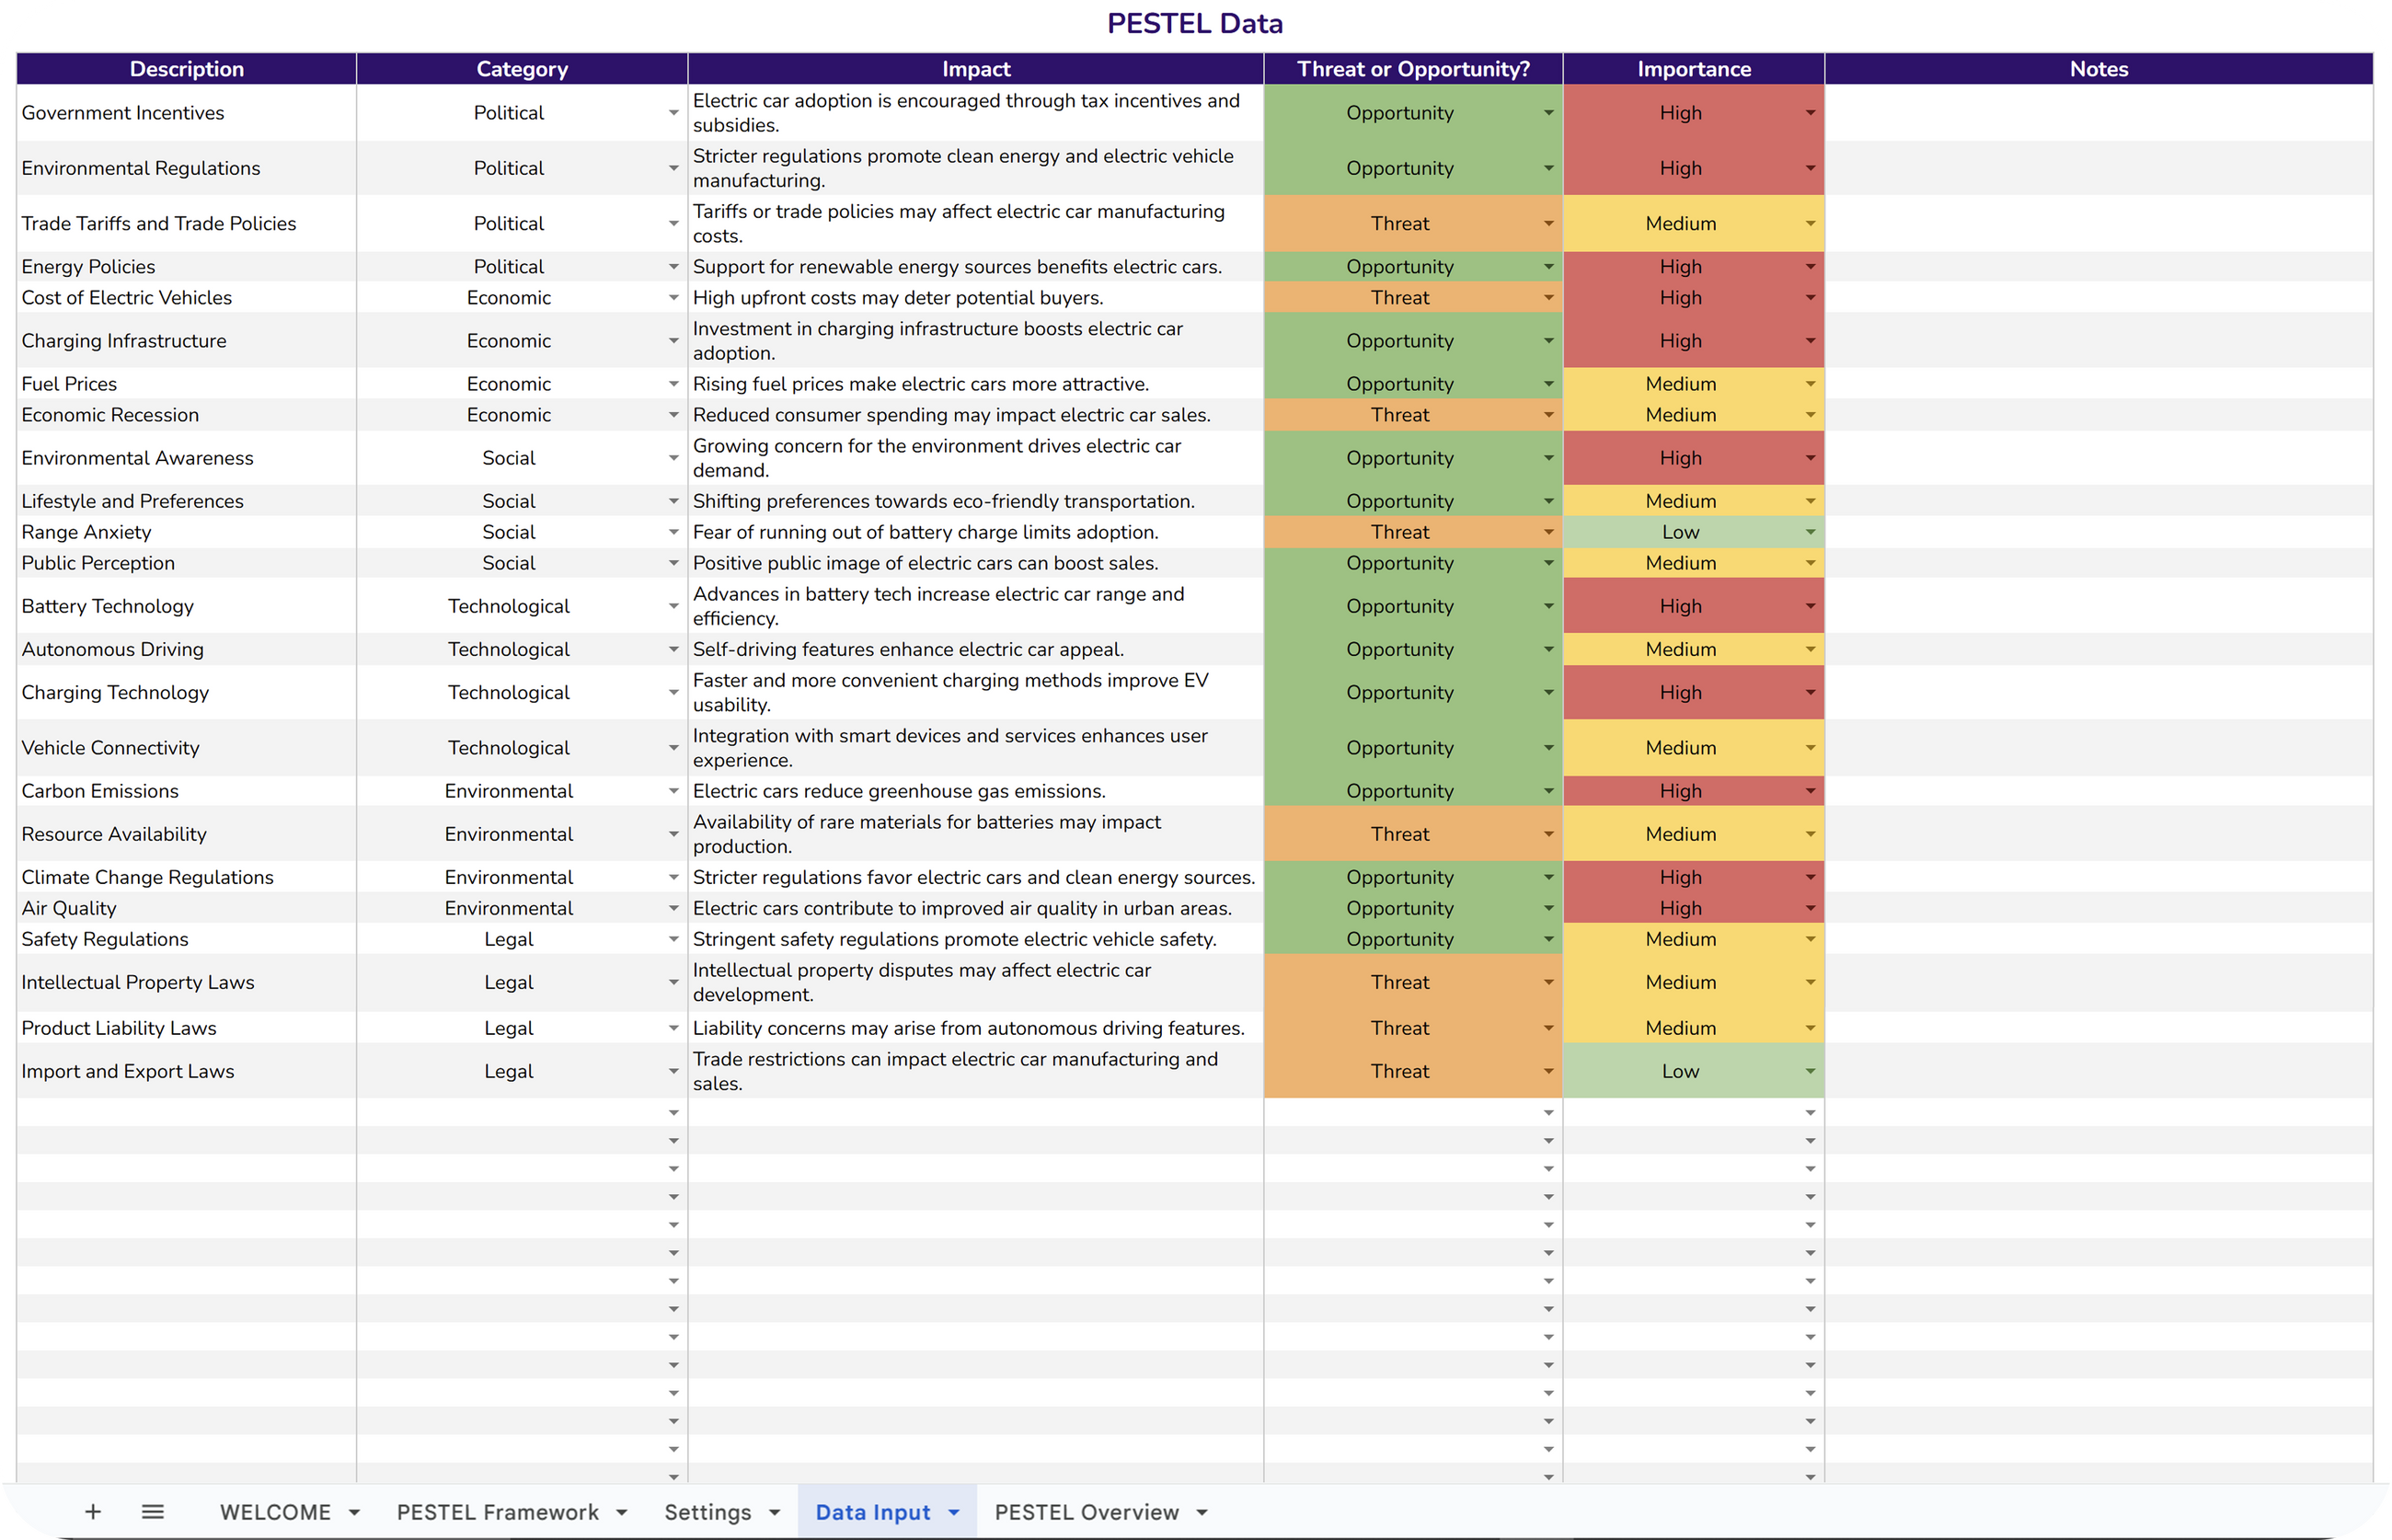
Task: Select the Fuel Prices description cell
Action: 186,384
